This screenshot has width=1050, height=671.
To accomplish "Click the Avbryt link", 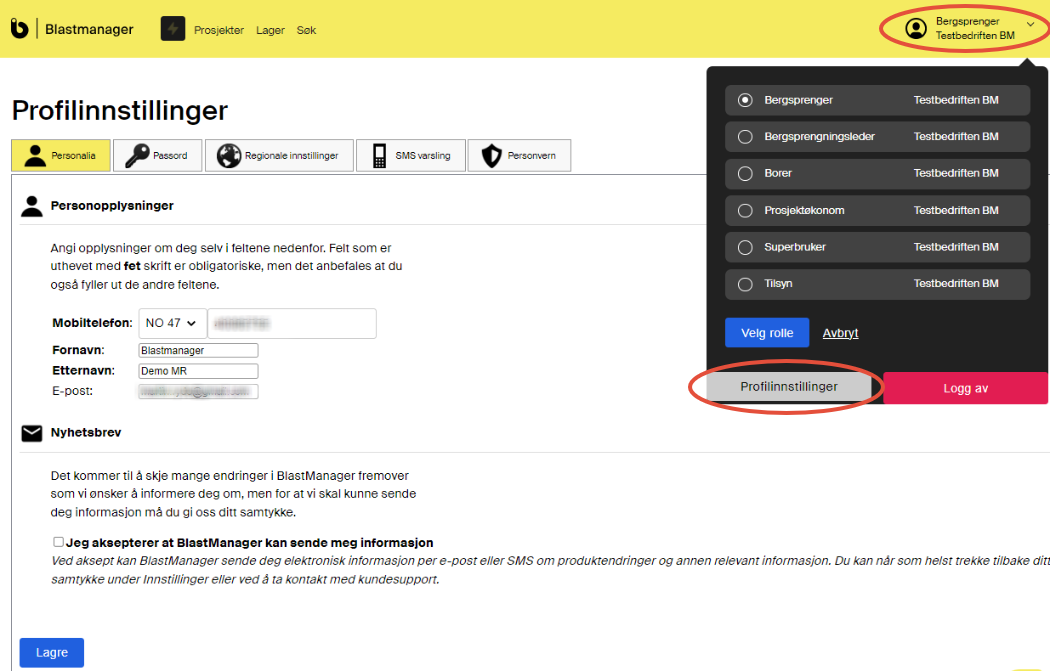I will pyautogui.click(x=840, y=333).
